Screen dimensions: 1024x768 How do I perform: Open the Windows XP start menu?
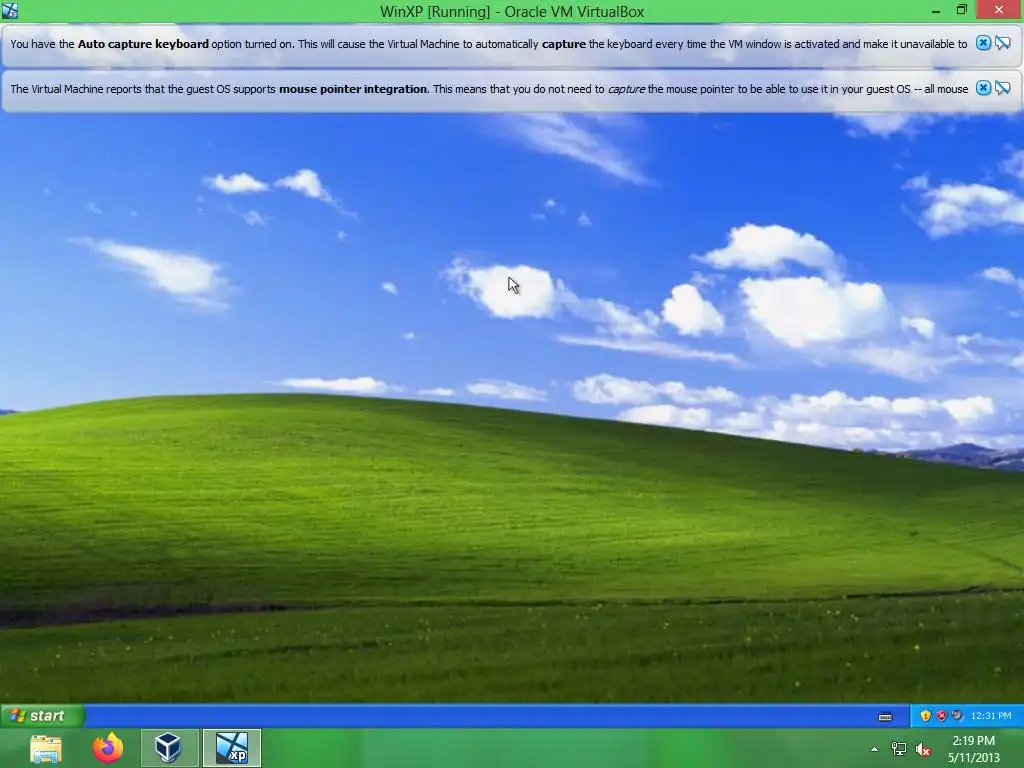[42, 716]
